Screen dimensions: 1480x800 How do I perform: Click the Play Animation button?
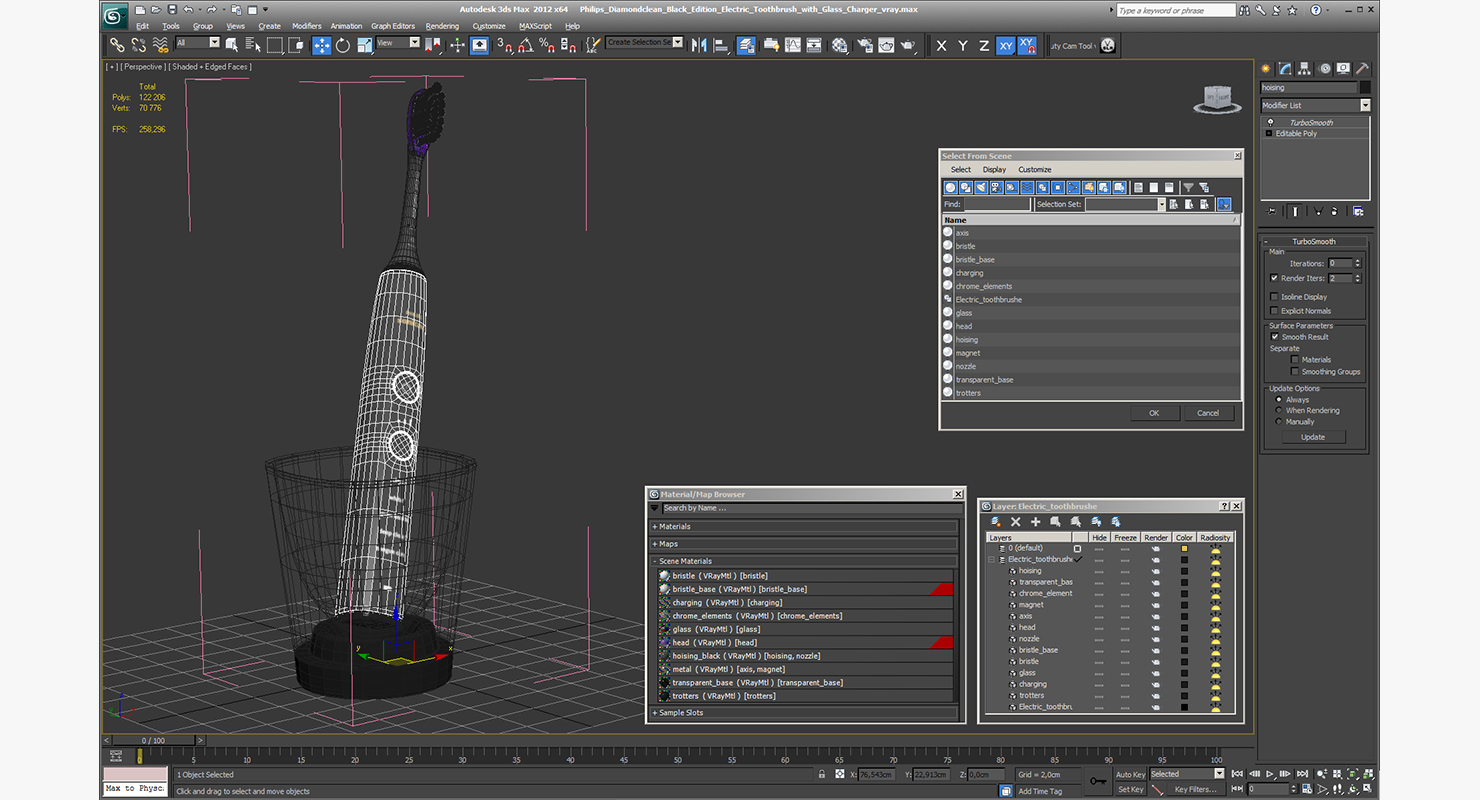coord(1270,774)
